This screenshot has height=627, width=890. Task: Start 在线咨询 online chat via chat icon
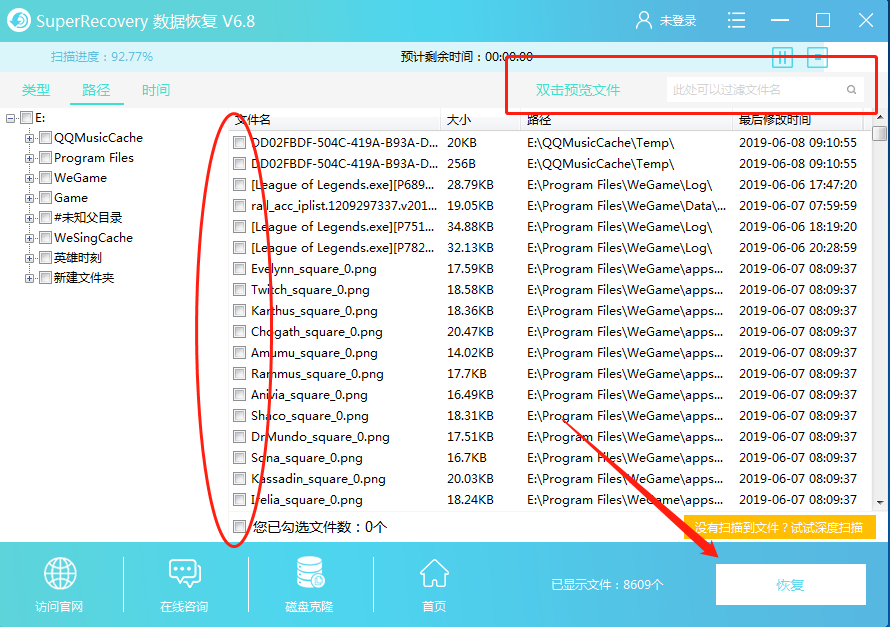(x=184, y=573)
